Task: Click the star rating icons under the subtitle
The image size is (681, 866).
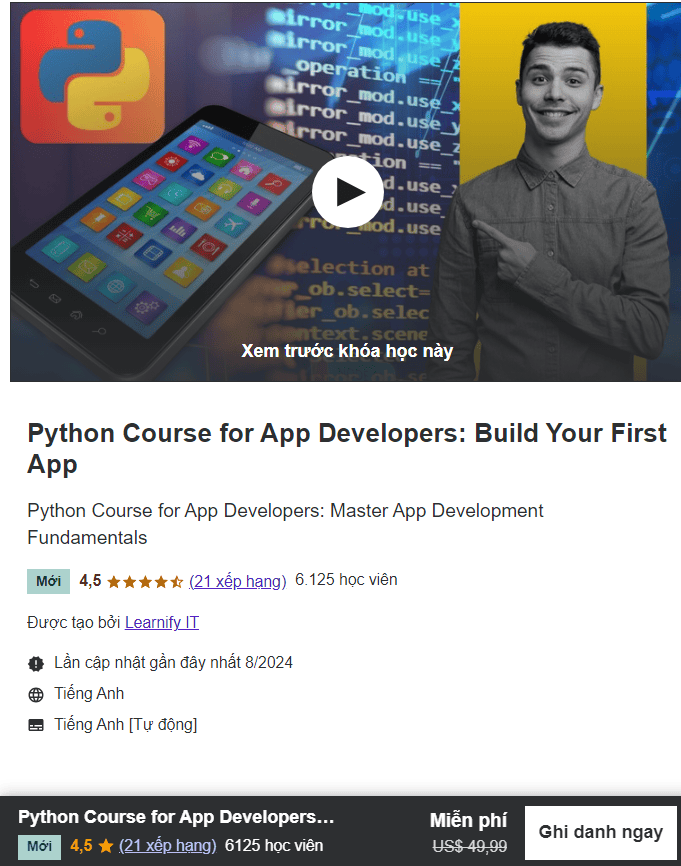Action: [145, 582]
